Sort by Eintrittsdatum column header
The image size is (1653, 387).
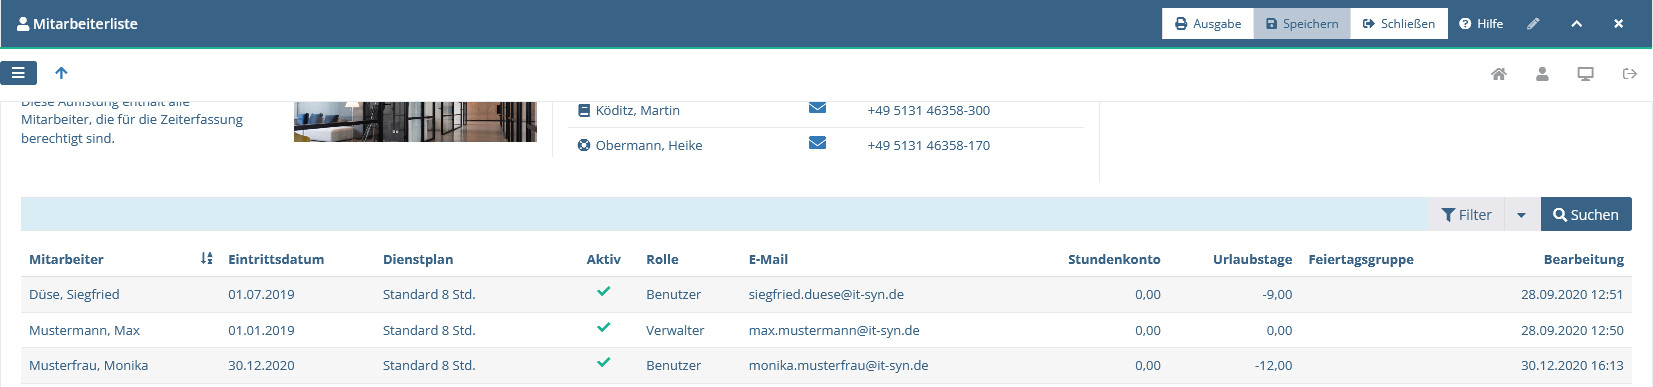click(x=276, y=260)
